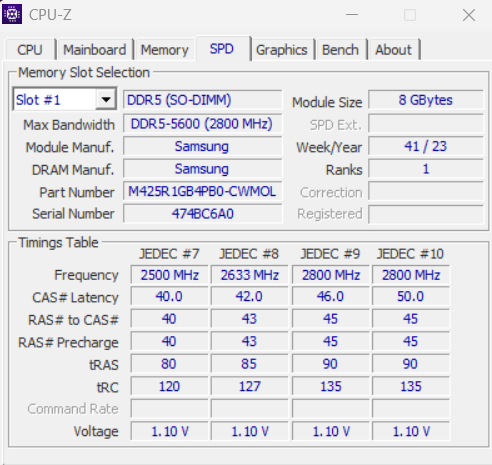
Task: Click JEDEC #7 voltage 1.10 V cell
Action: pos(169,431)
